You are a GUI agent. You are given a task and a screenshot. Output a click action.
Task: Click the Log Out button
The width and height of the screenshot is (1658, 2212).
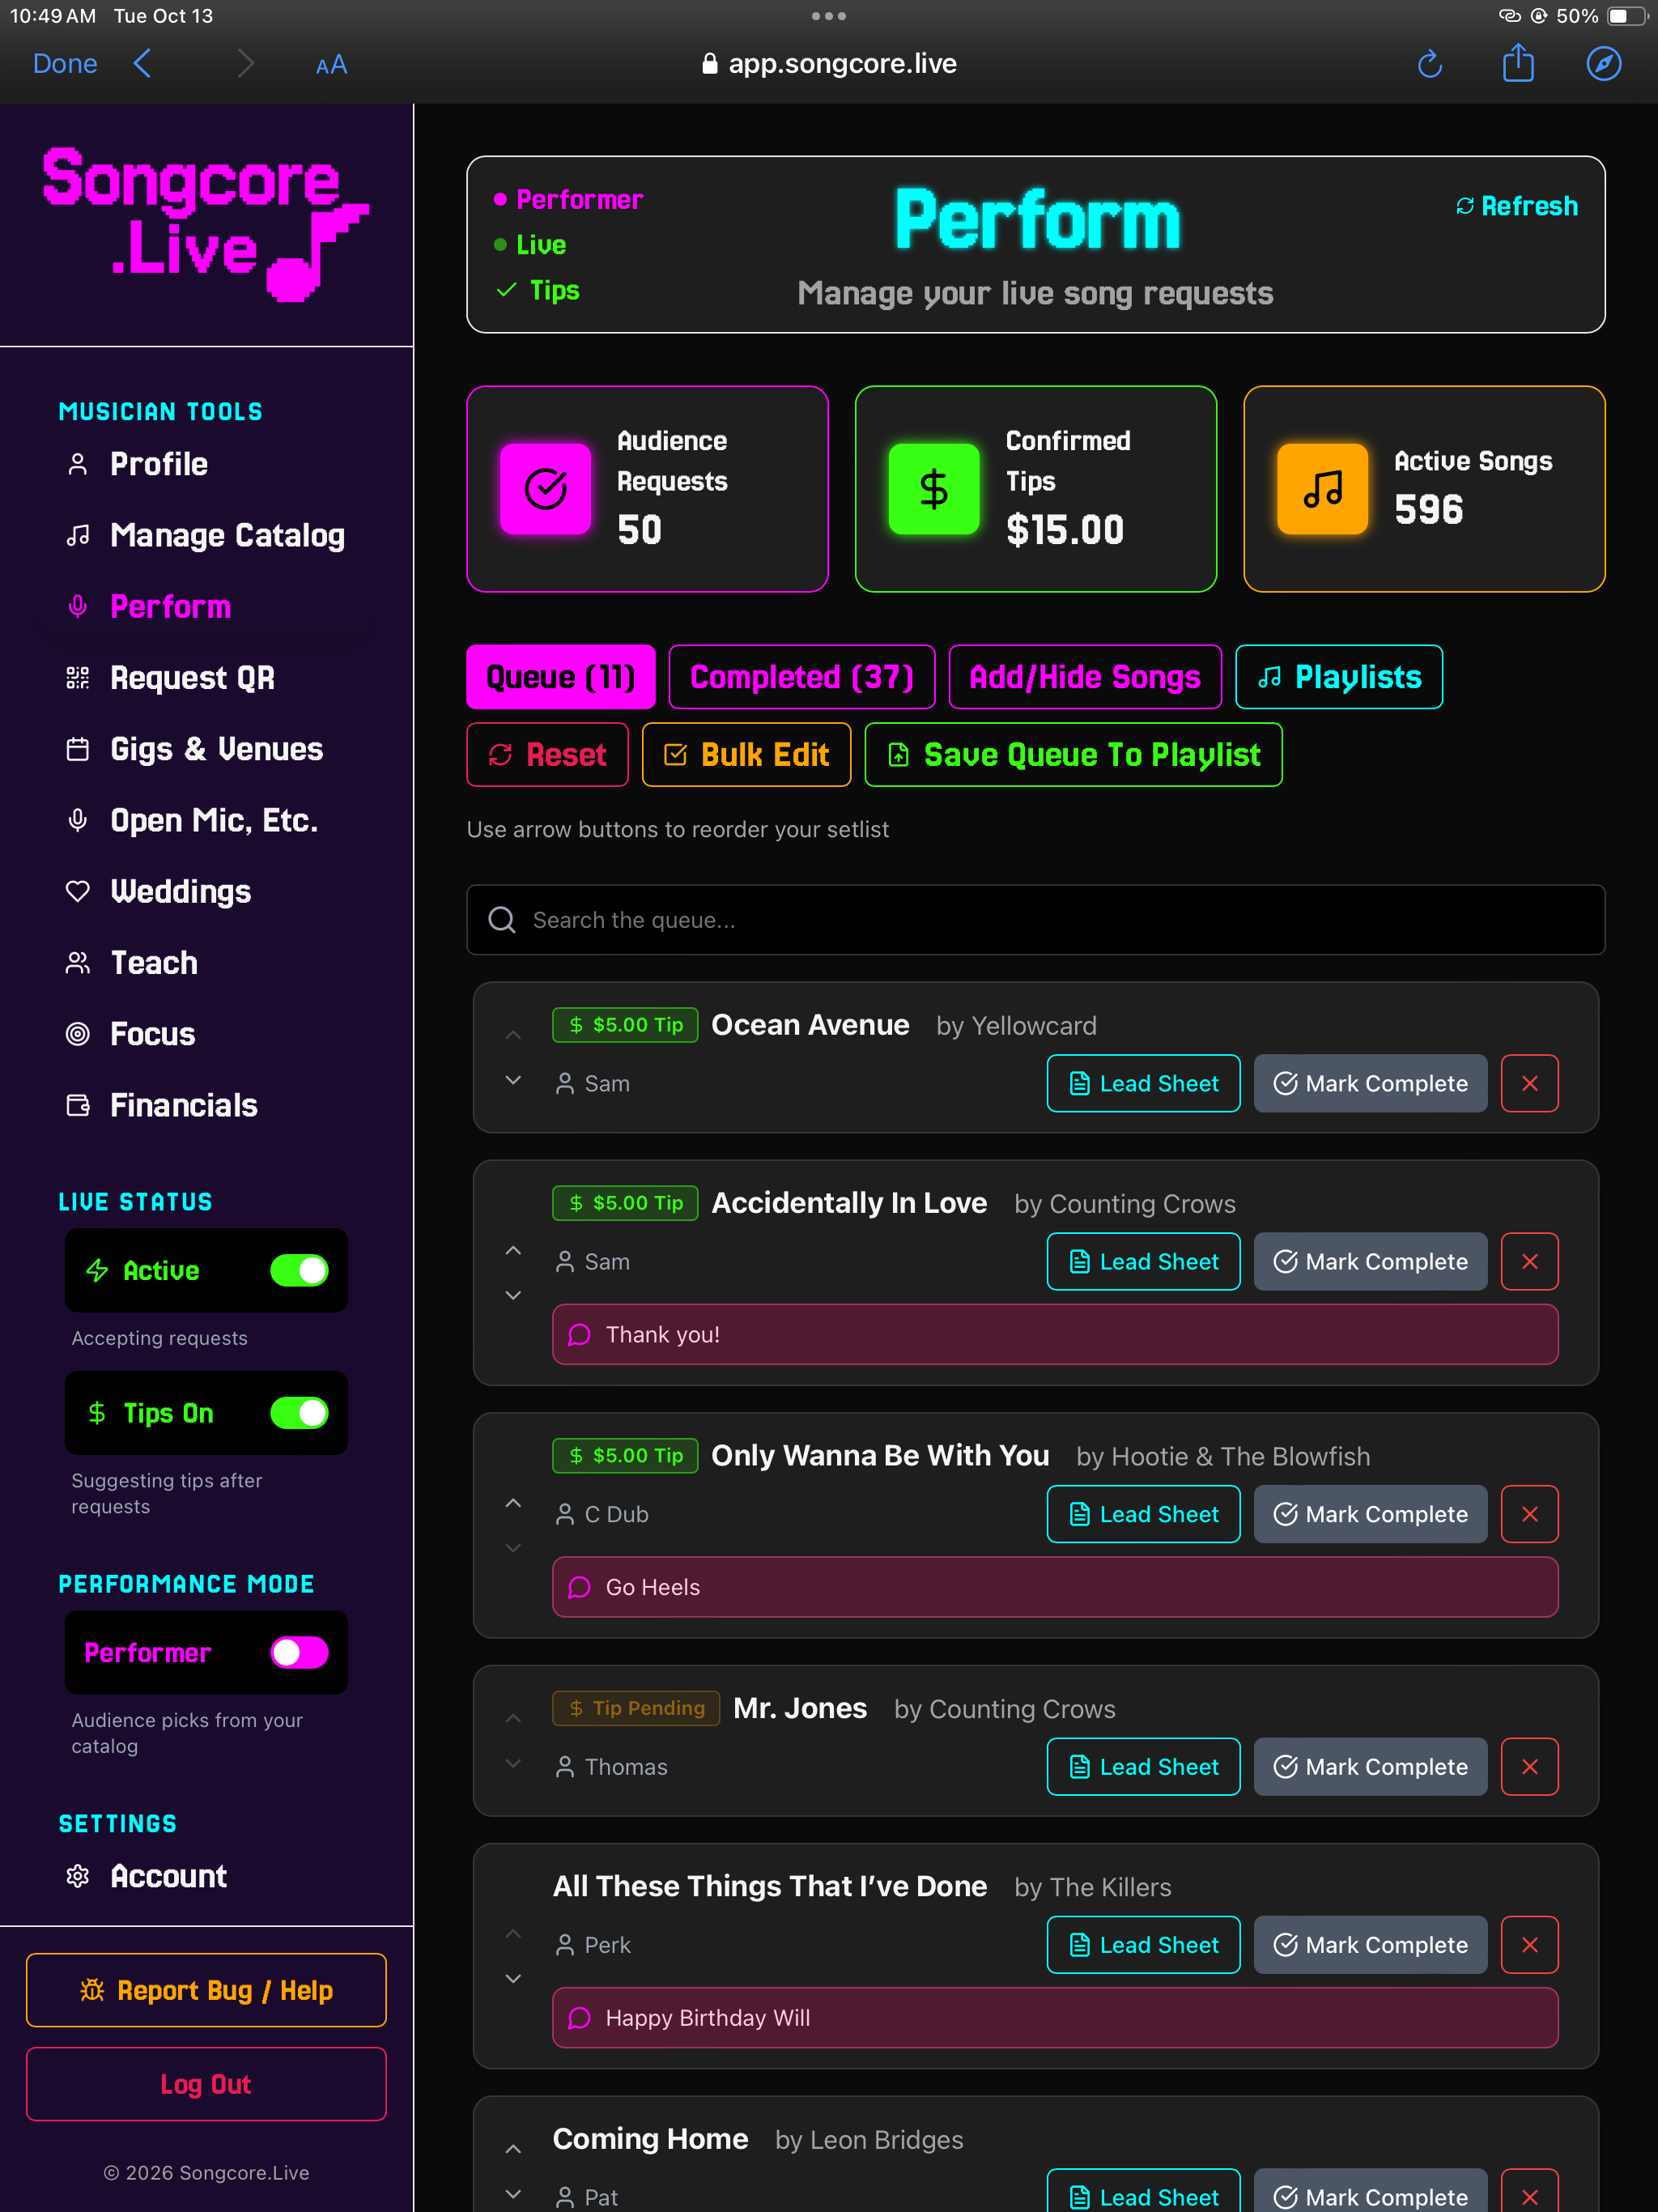[206, 2084]
